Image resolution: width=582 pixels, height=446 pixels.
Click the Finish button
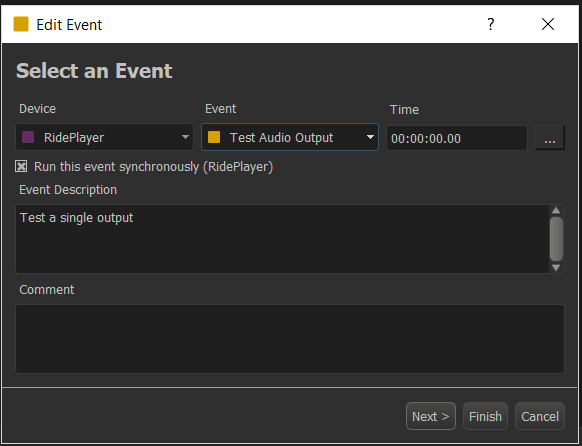pyautogui.click(x=485, y=416)
